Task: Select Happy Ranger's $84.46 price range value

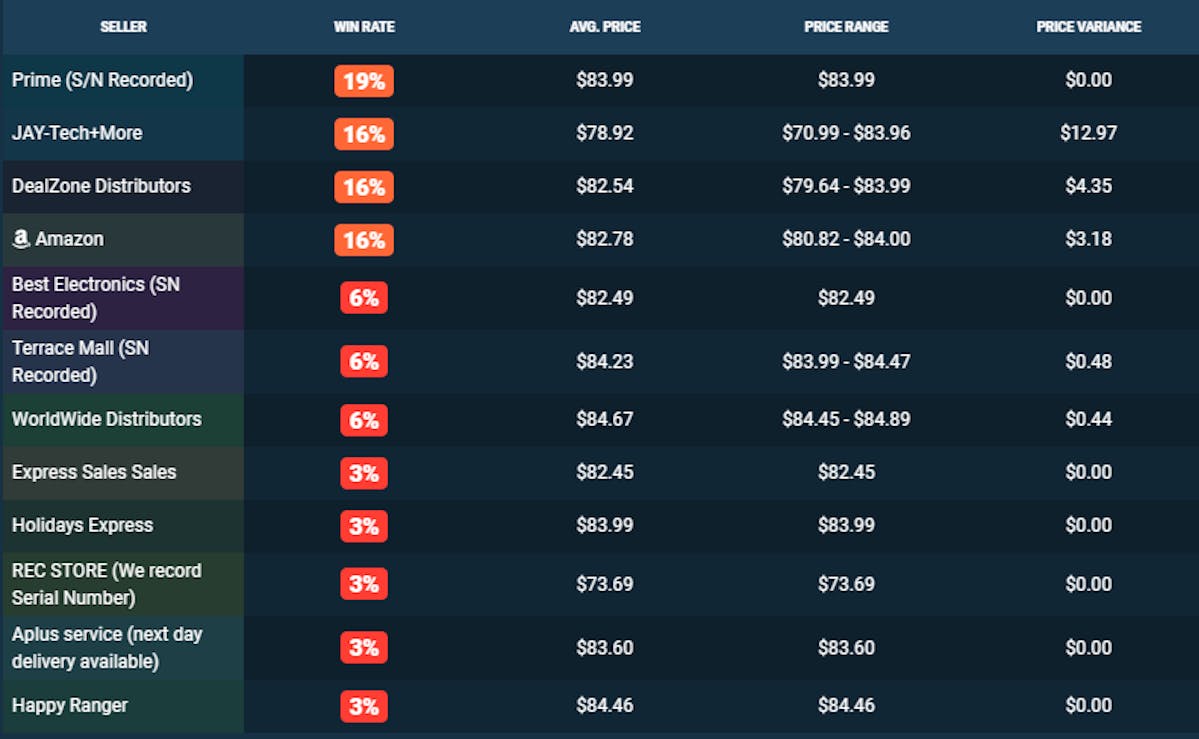Action: click(x=846, y=705)
